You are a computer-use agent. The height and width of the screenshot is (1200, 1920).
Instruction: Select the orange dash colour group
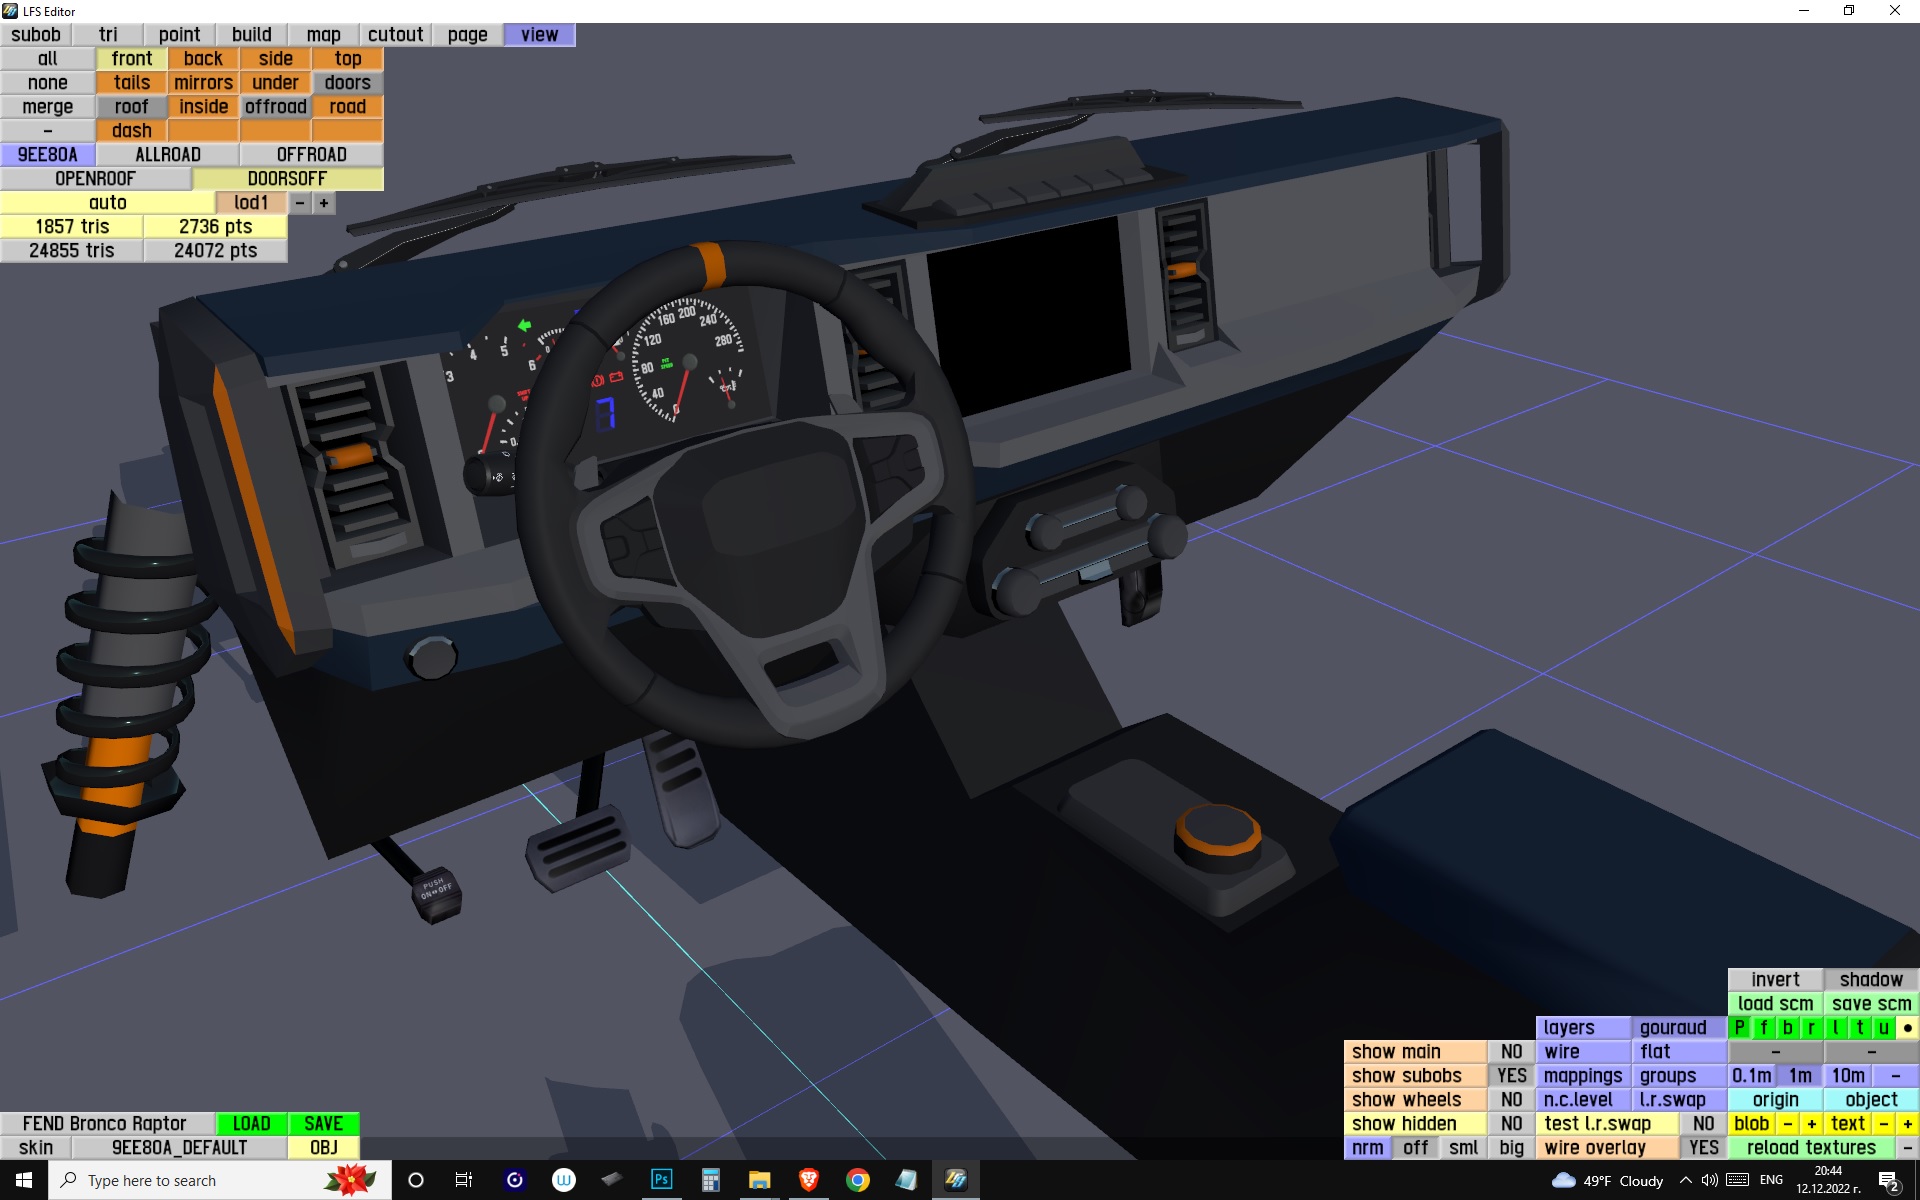click(x=131, y=131)
